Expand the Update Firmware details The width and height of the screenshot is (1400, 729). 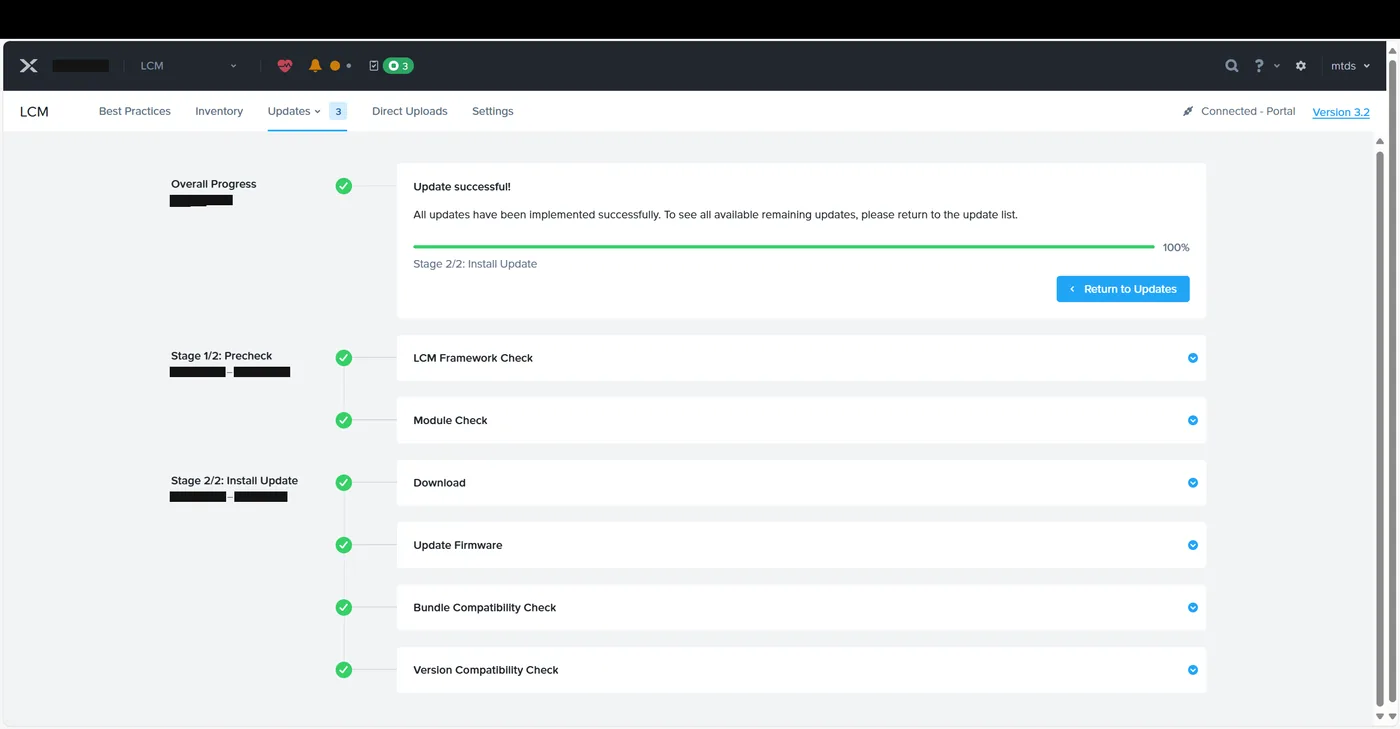coord(1193,545)
